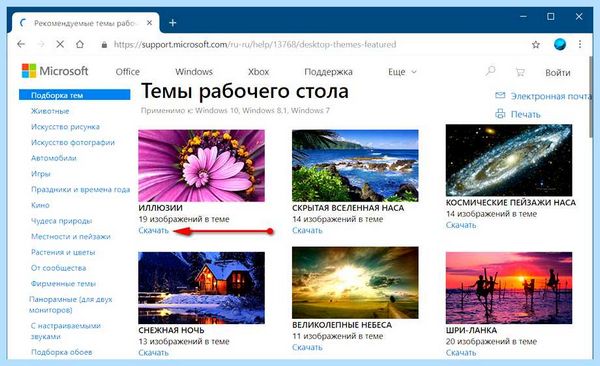Click the email envelope icon
600x366 pixels.
coord(500,95)
